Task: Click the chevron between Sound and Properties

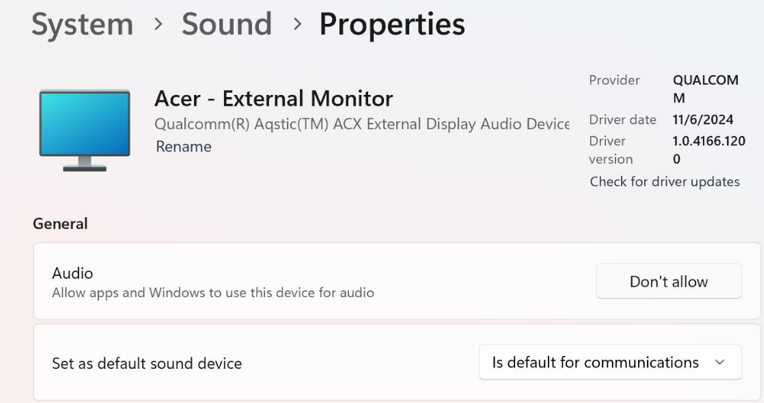Action: pyautogui.click(x=297, y=23)
